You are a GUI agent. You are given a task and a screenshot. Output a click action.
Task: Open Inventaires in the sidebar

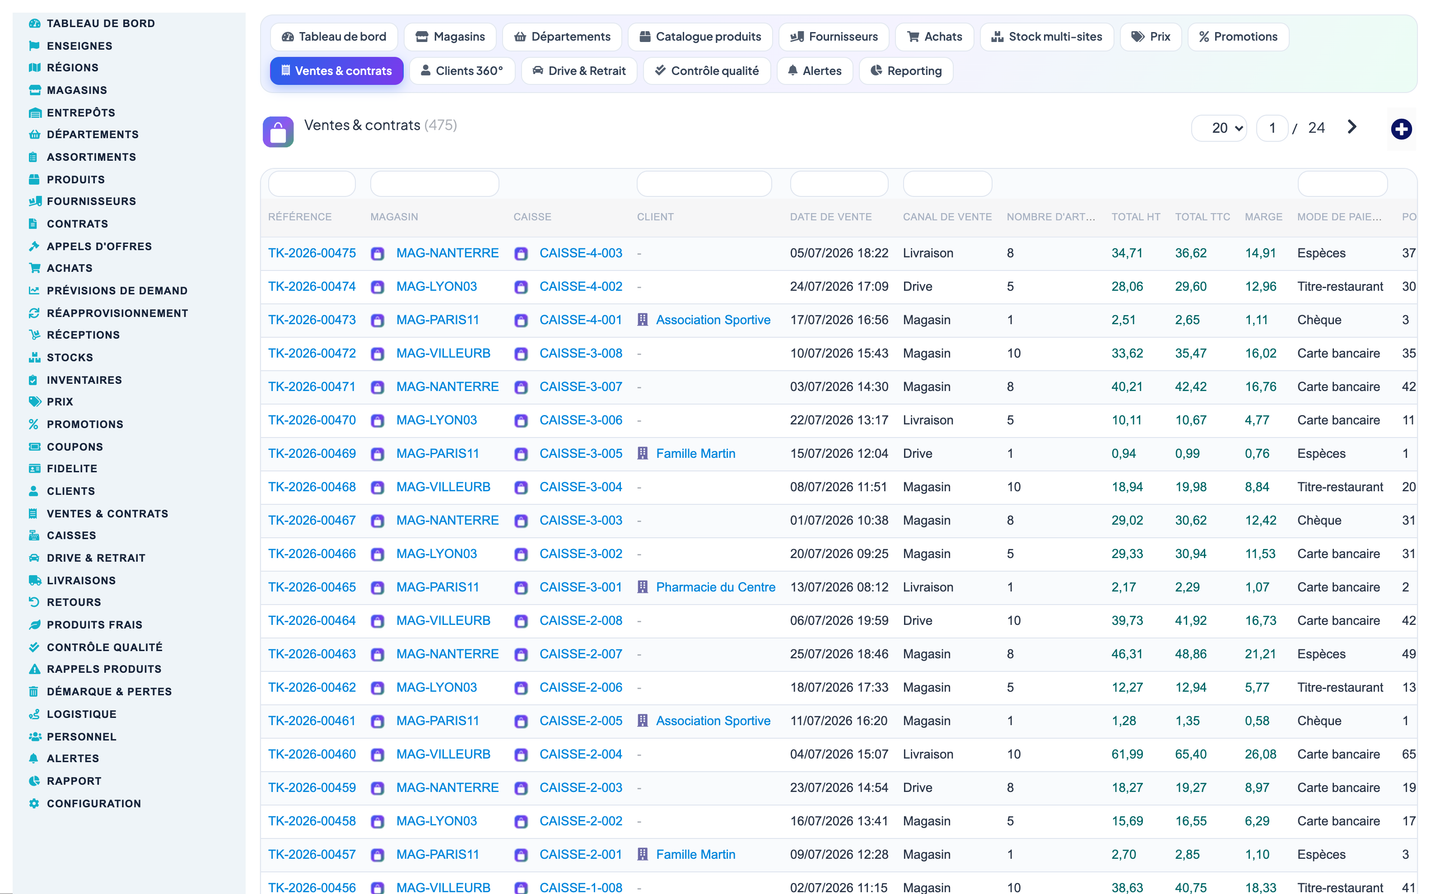pyautogui.click(x=84, y=380)
